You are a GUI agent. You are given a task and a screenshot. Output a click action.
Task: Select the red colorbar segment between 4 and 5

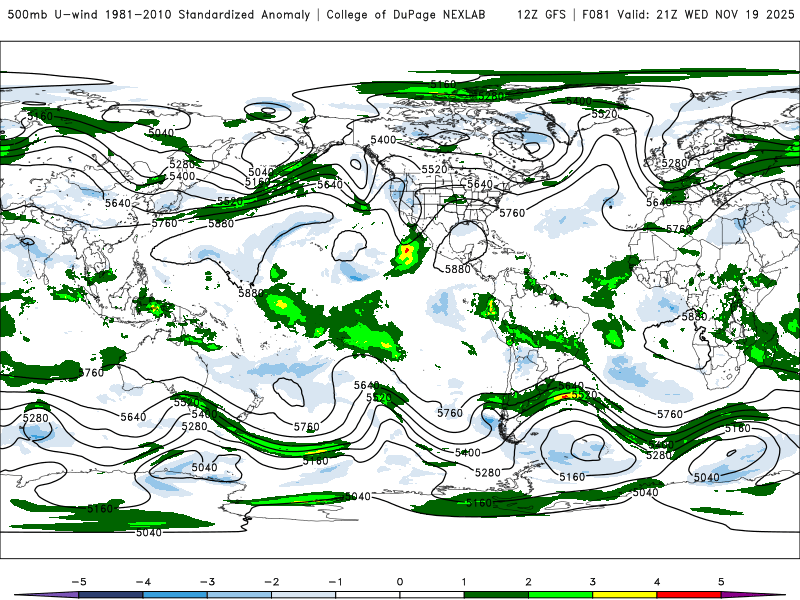(689, 595)
